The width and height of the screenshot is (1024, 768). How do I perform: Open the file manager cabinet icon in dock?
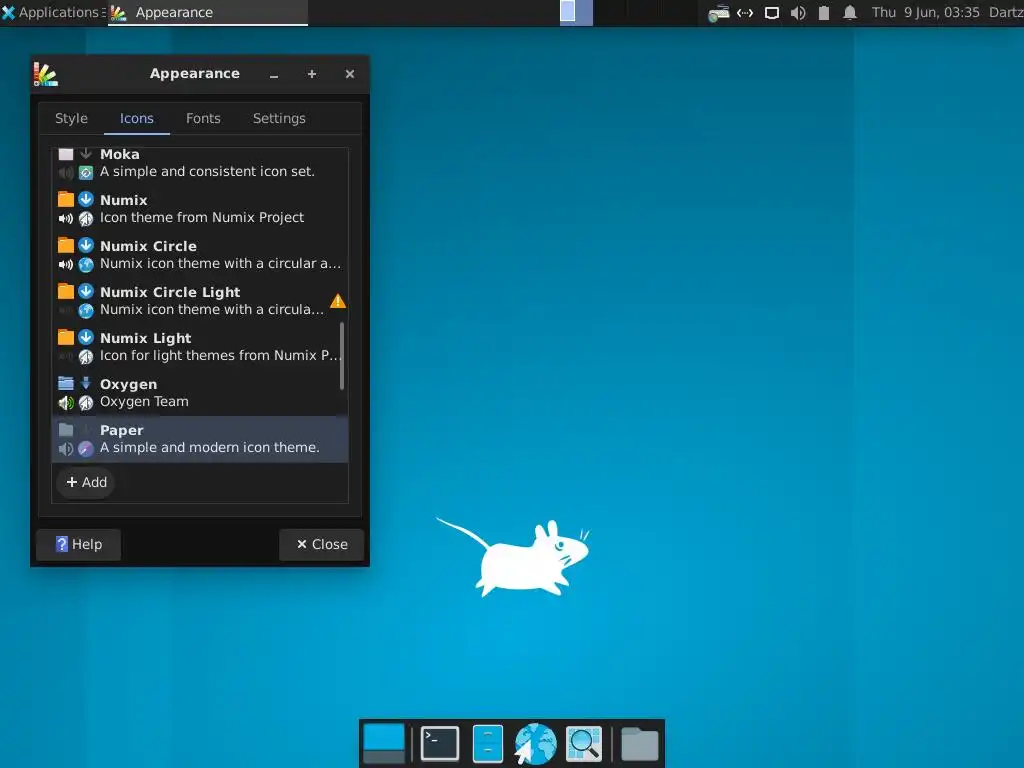tap(488, 743)
